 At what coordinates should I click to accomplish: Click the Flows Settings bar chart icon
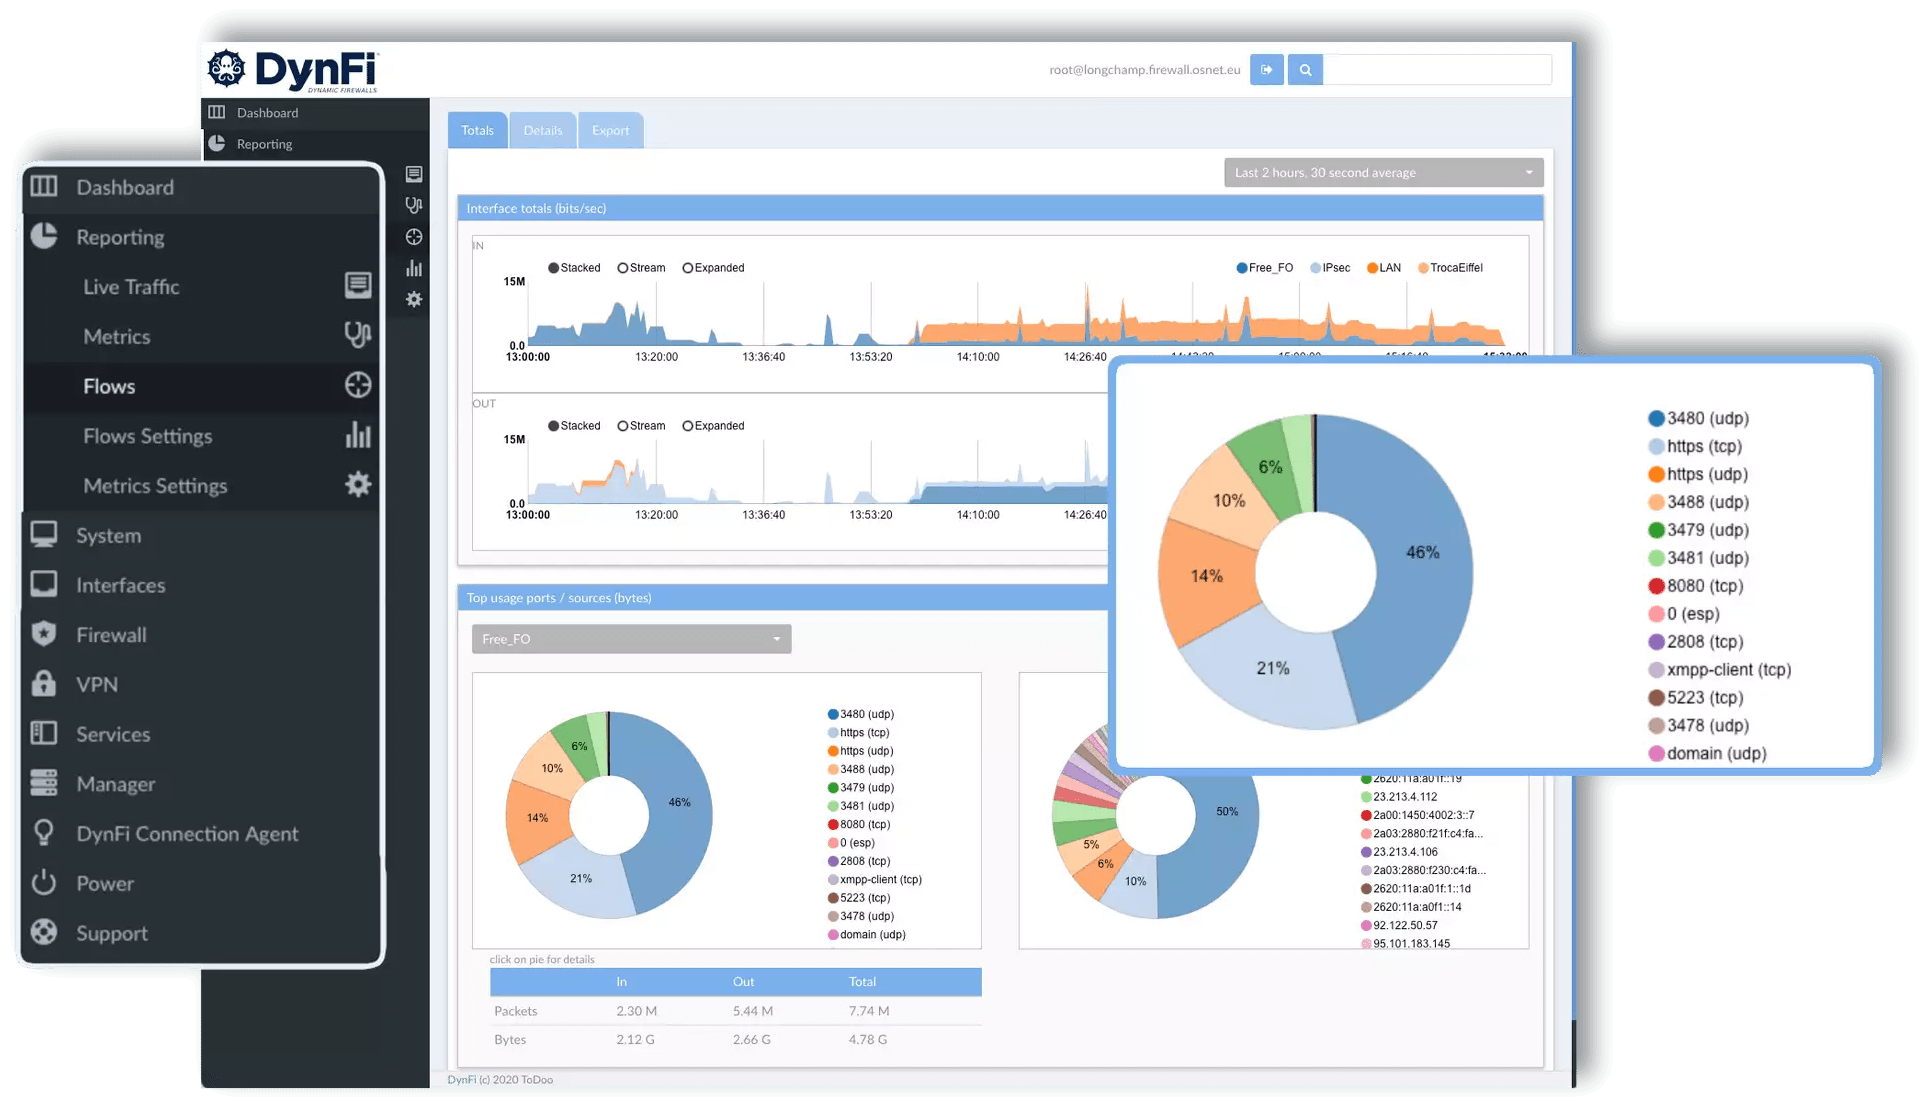[360, 436]
